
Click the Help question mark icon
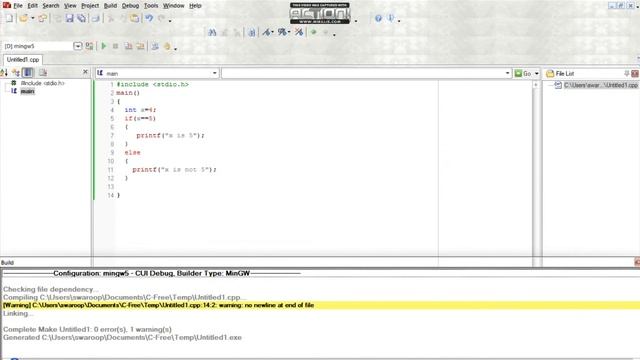coord(378,18)
